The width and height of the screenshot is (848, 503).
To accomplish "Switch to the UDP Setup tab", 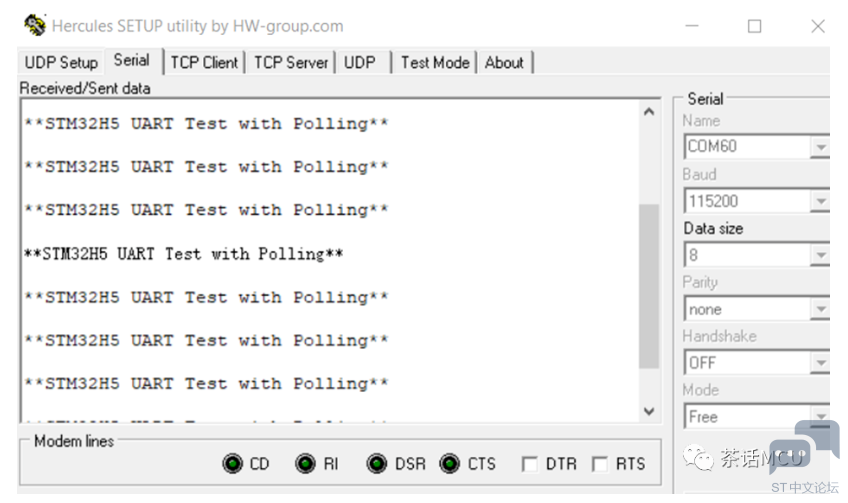I will [x=61, y=63].
